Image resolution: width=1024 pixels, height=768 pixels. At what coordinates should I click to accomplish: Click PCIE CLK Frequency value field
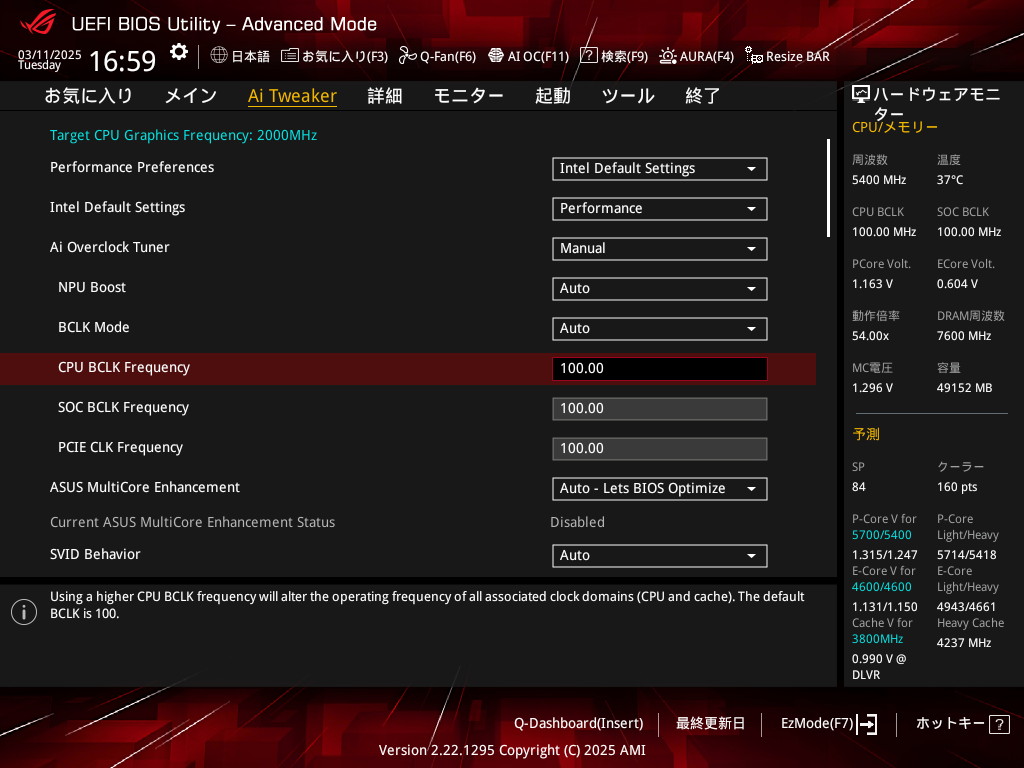click(660, 449)
